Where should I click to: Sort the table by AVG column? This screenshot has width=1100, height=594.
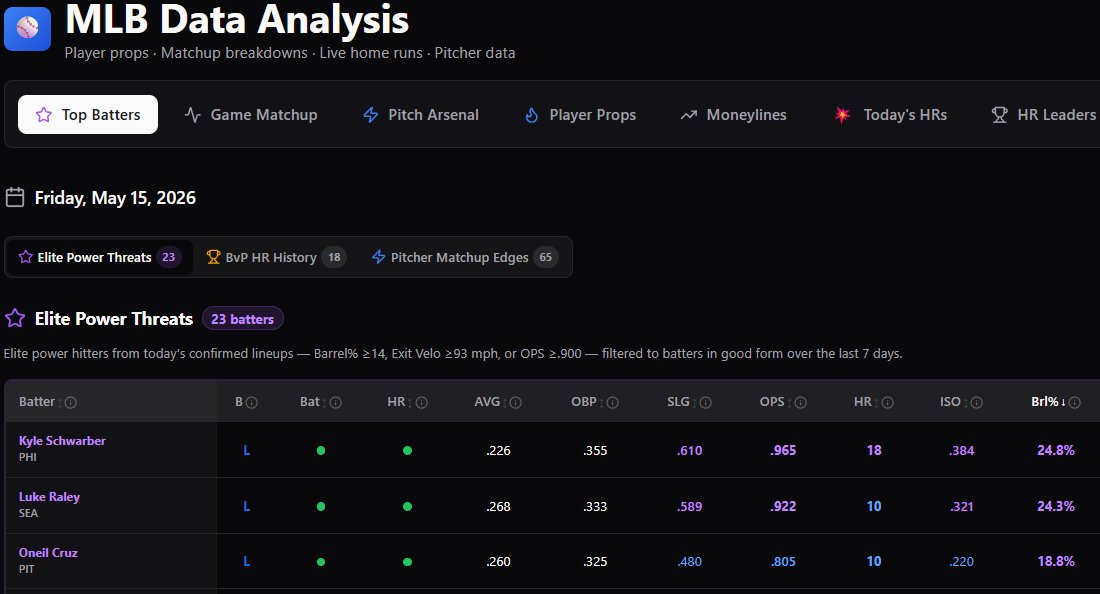coord(491,402)
